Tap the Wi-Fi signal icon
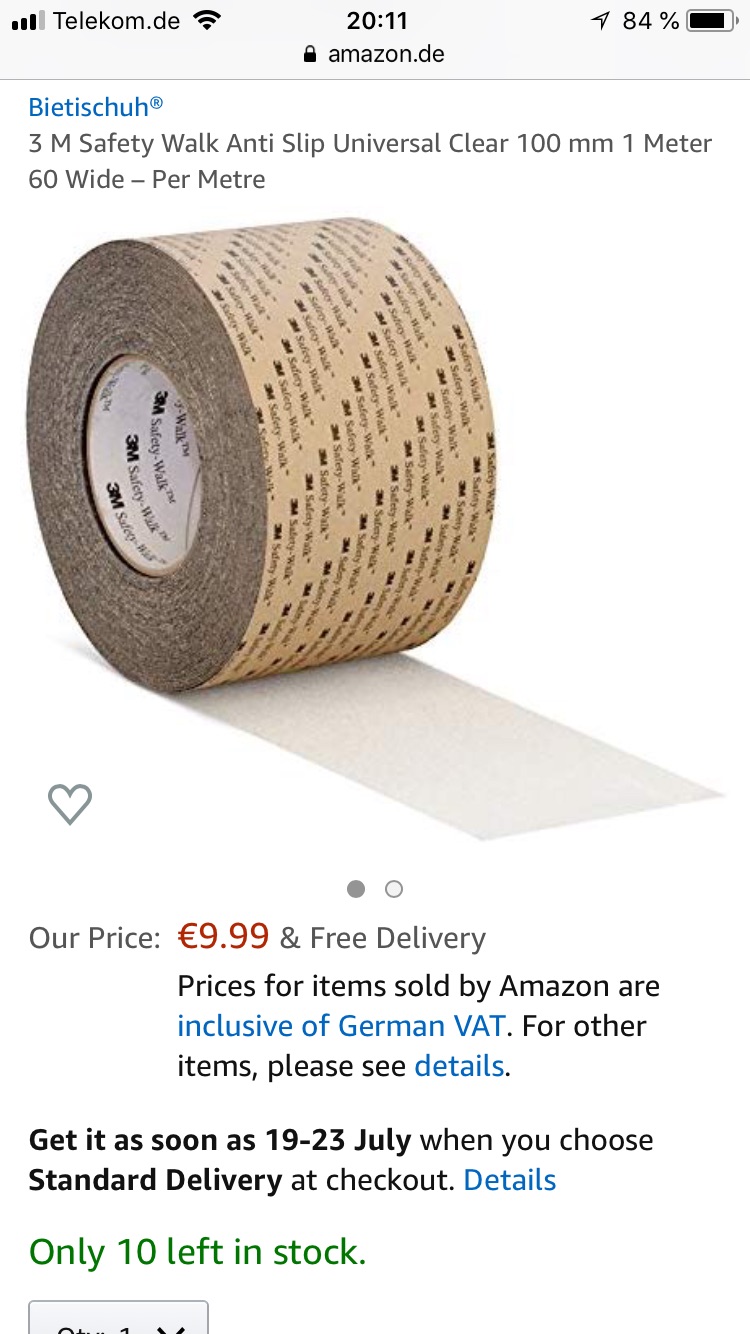Screen dimensions: 750x1334 (x=207, y=20)
